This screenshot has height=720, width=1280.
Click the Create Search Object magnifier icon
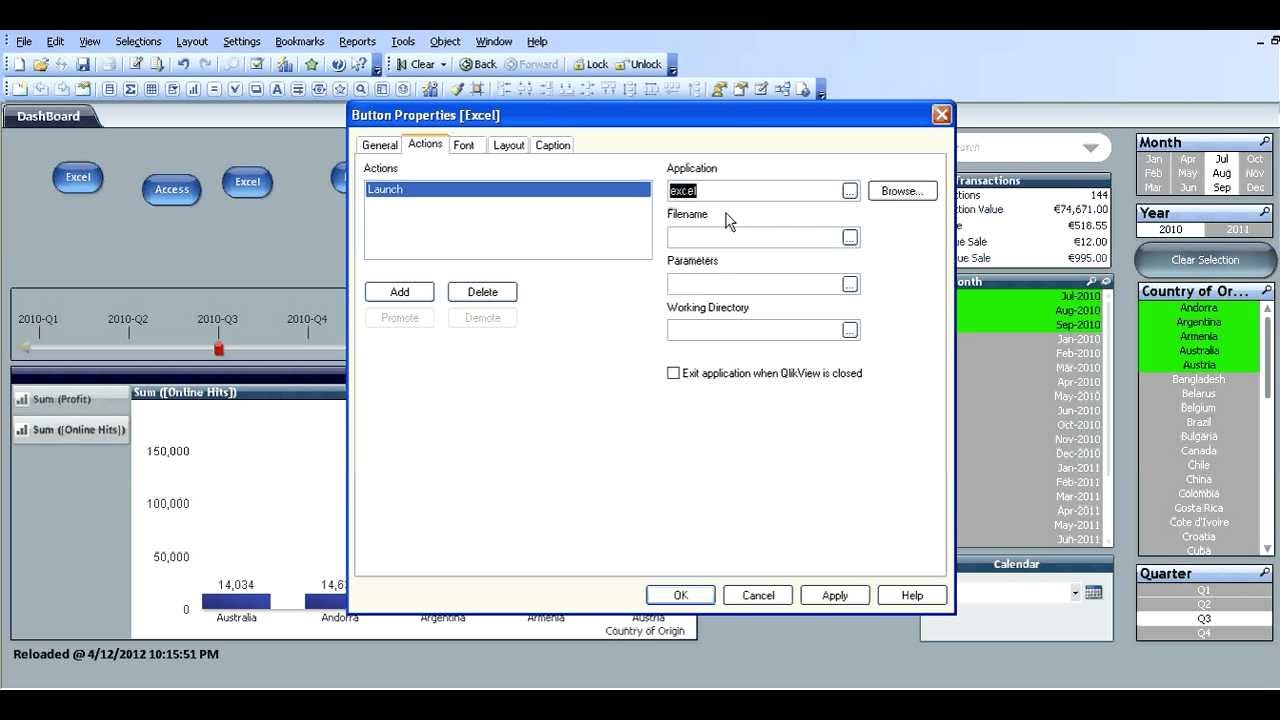click(361, 89)
